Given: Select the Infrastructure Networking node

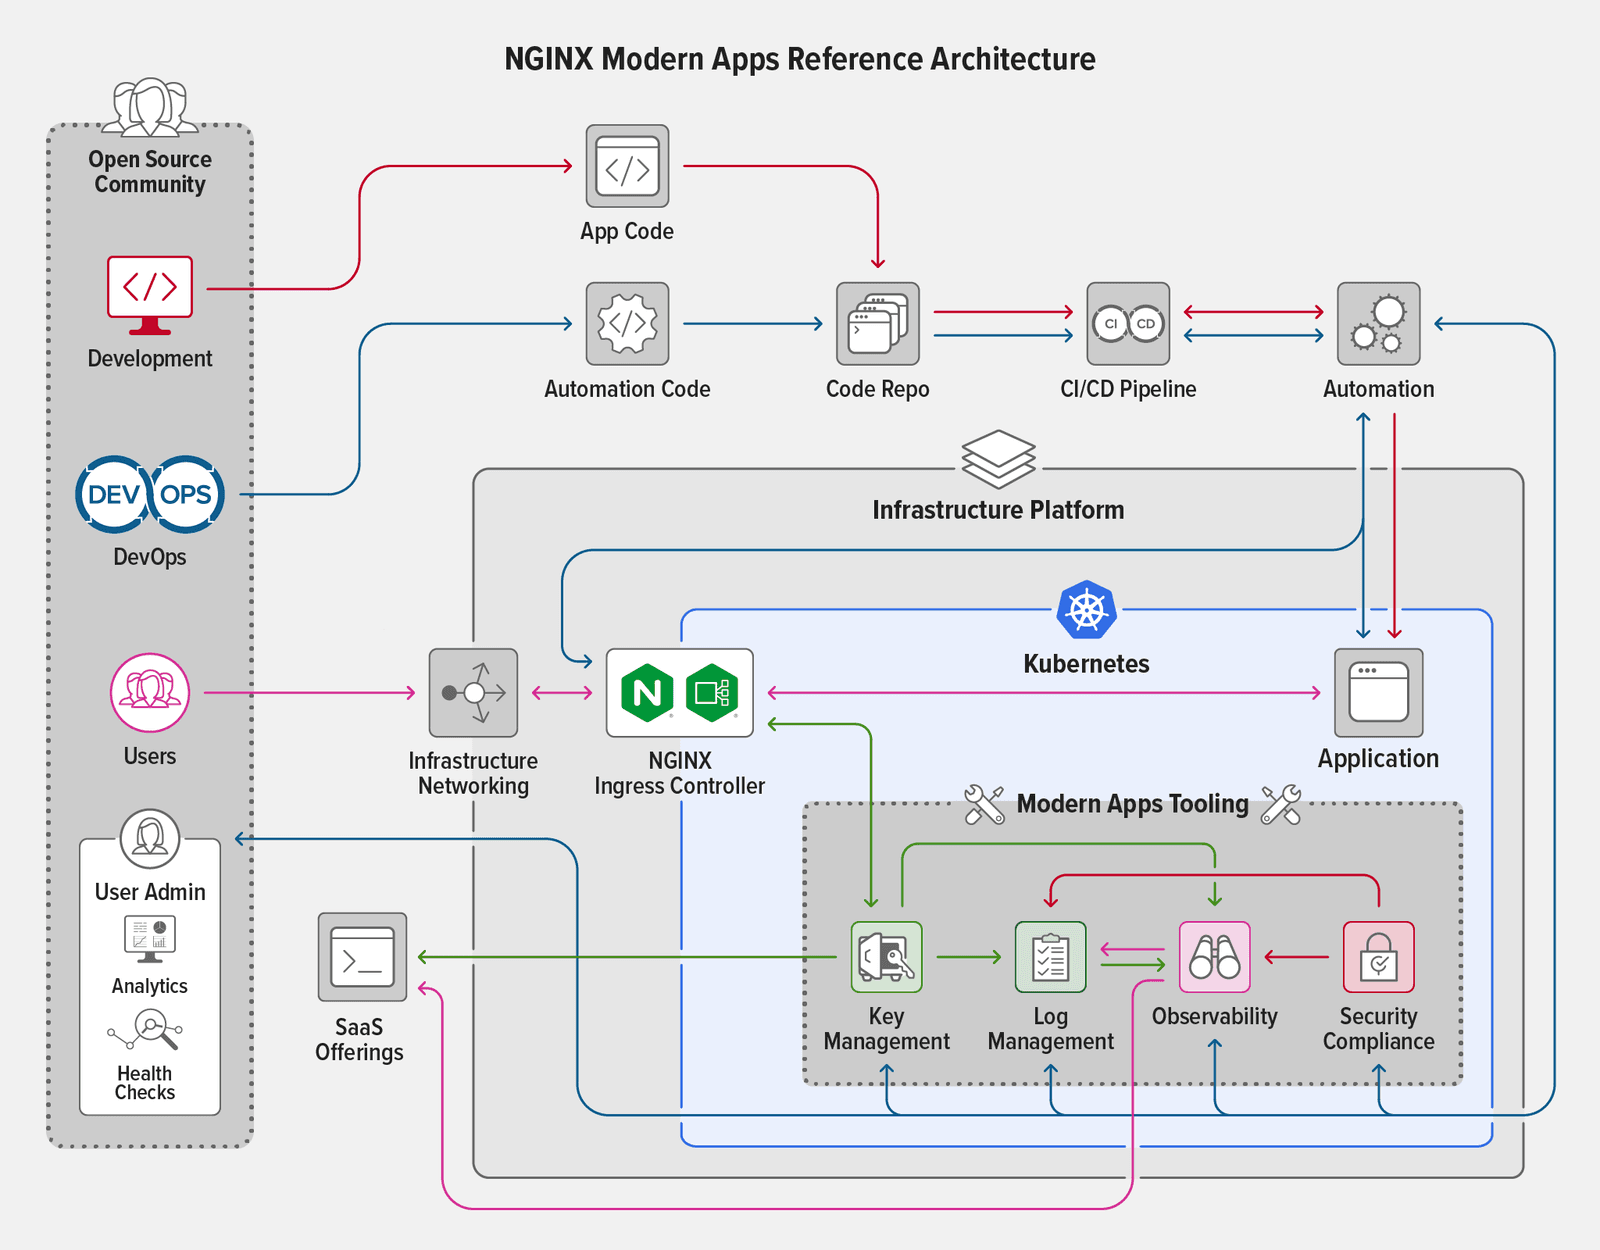Looking at the screenshot, I should tap(472, 692).
